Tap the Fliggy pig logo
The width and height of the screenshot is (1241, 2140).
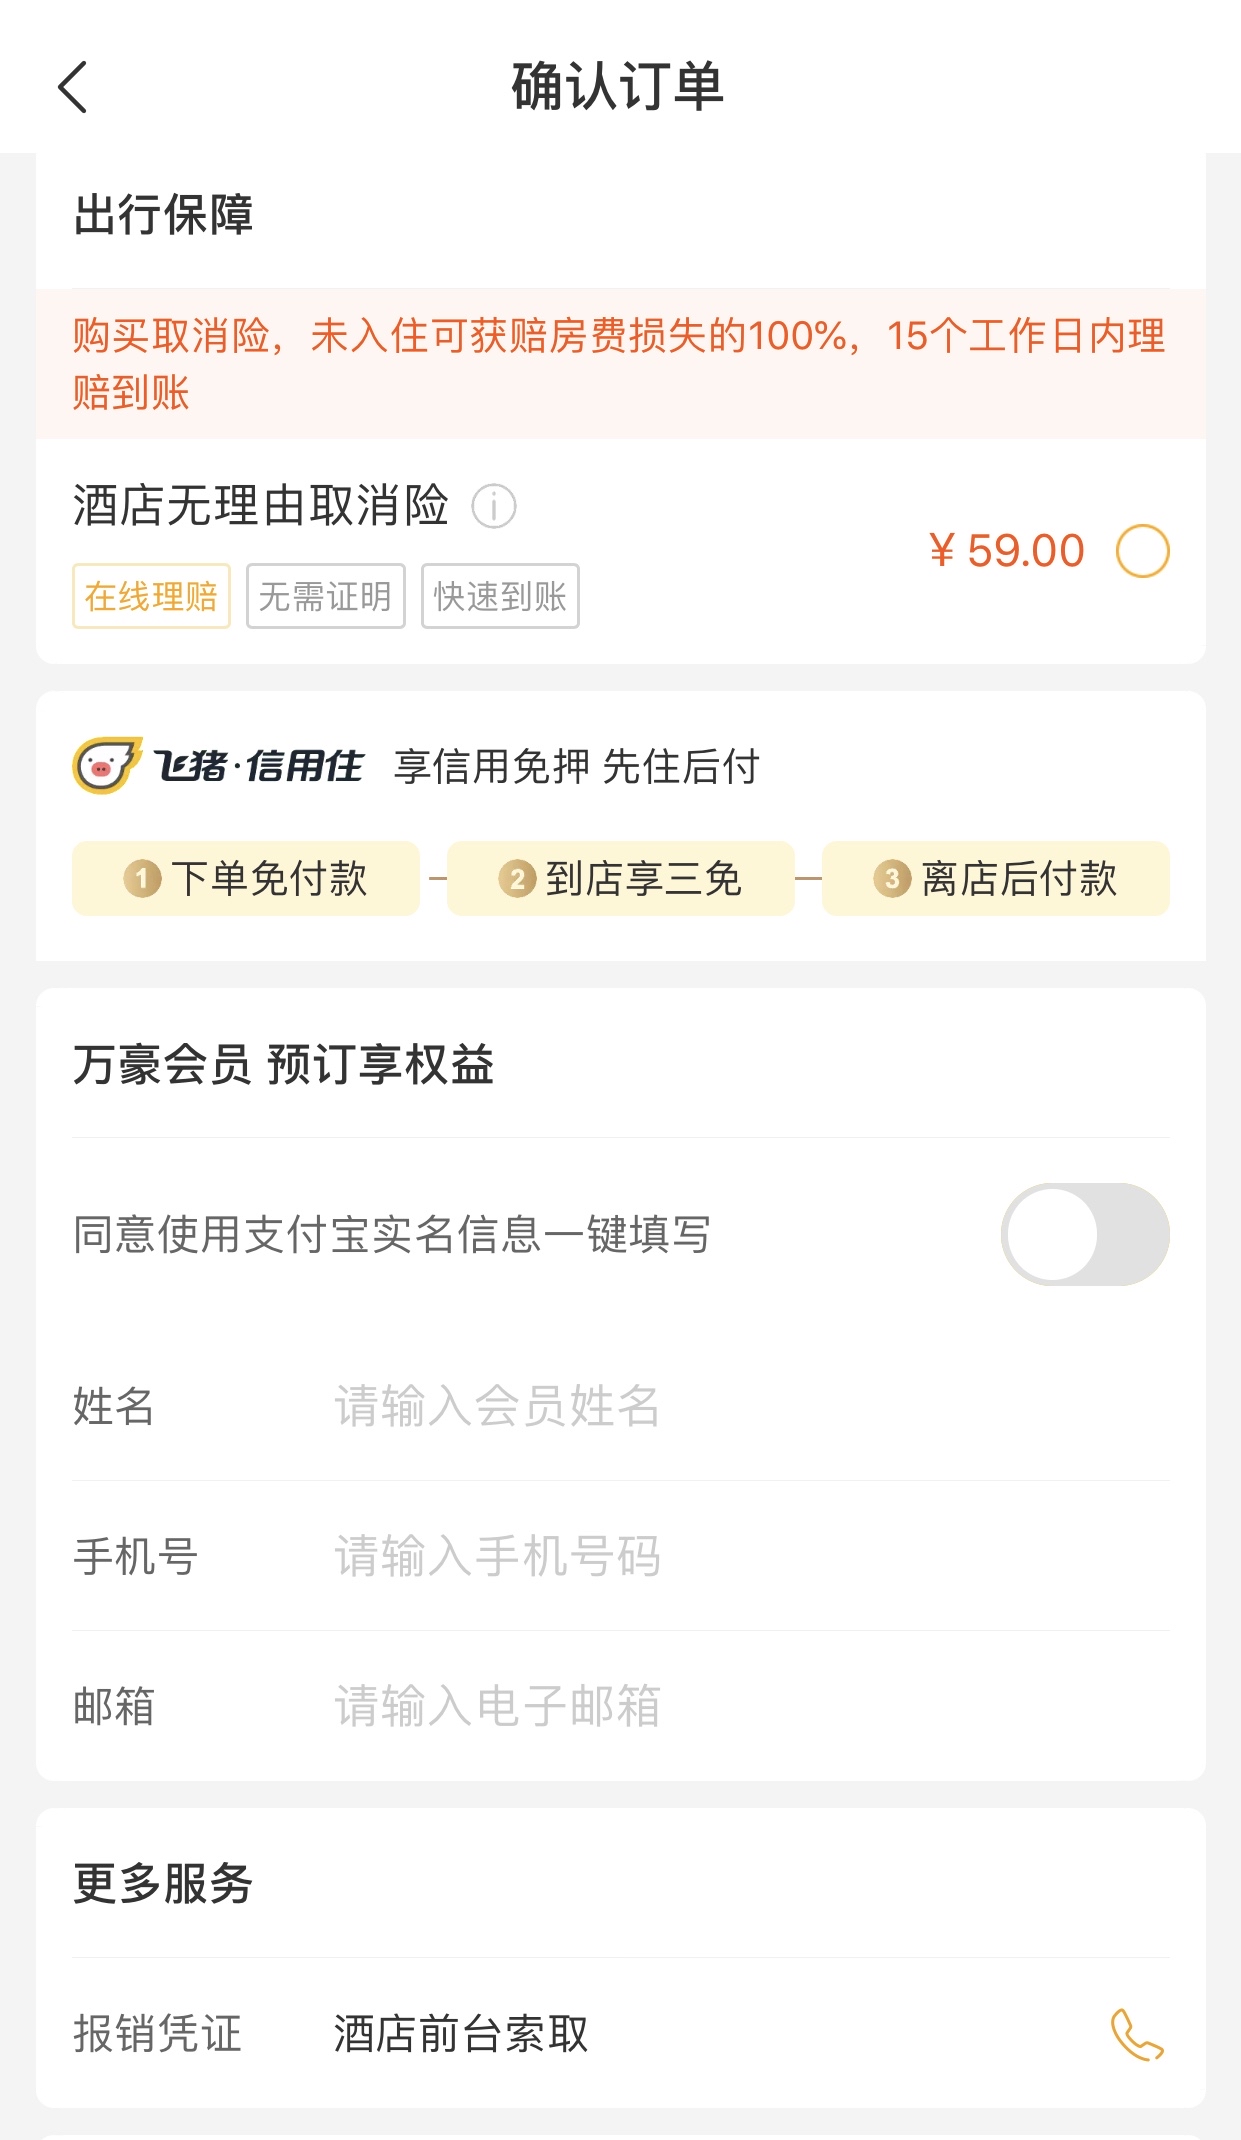point(105,766)
